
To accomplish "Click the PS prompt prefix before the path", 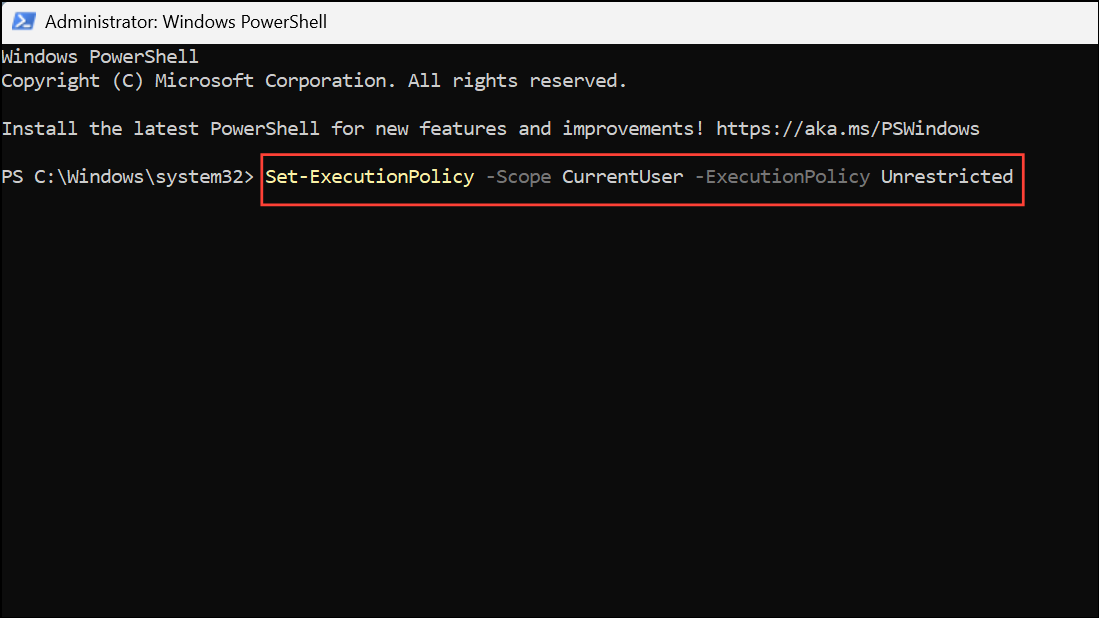I will pos(13,177).
